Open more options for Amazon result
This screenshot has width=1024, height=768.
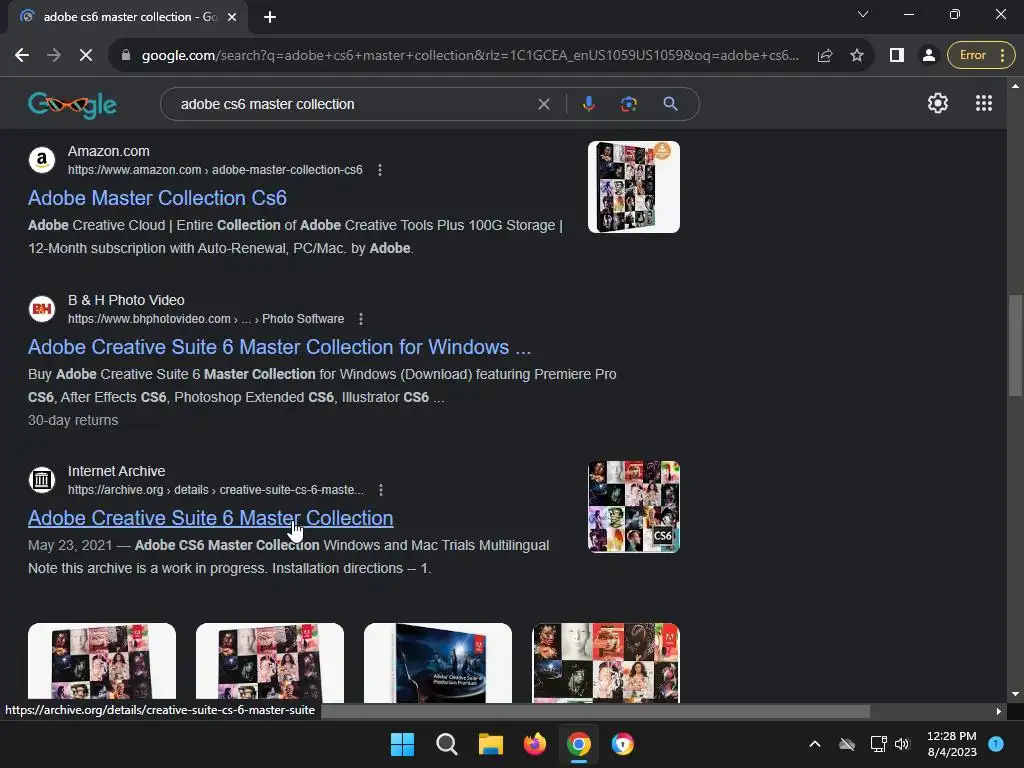379,170
